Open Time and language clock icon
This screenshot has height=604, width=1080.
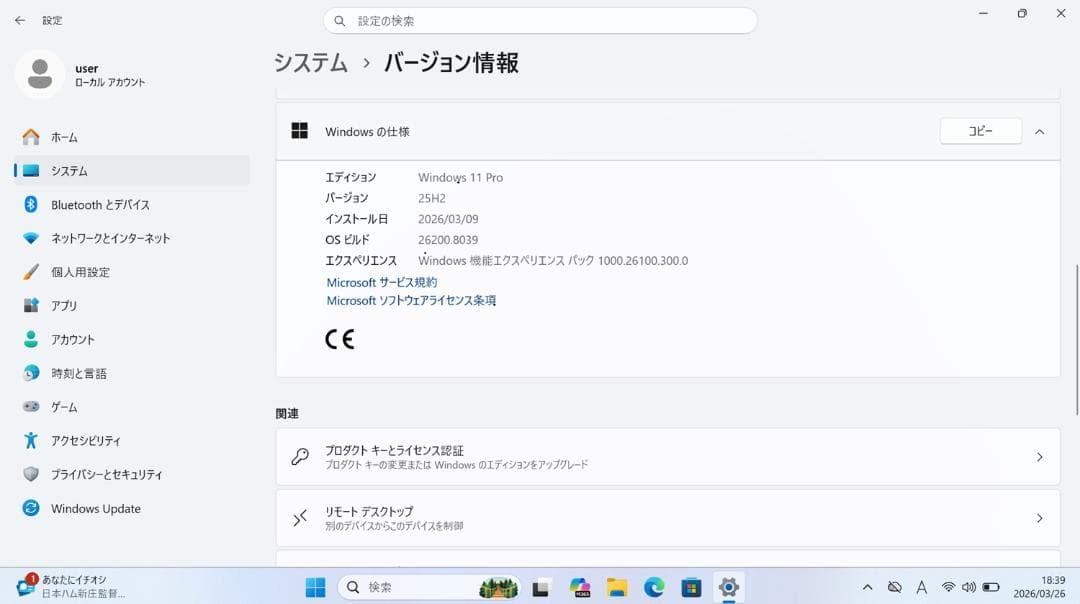point(31,373)
